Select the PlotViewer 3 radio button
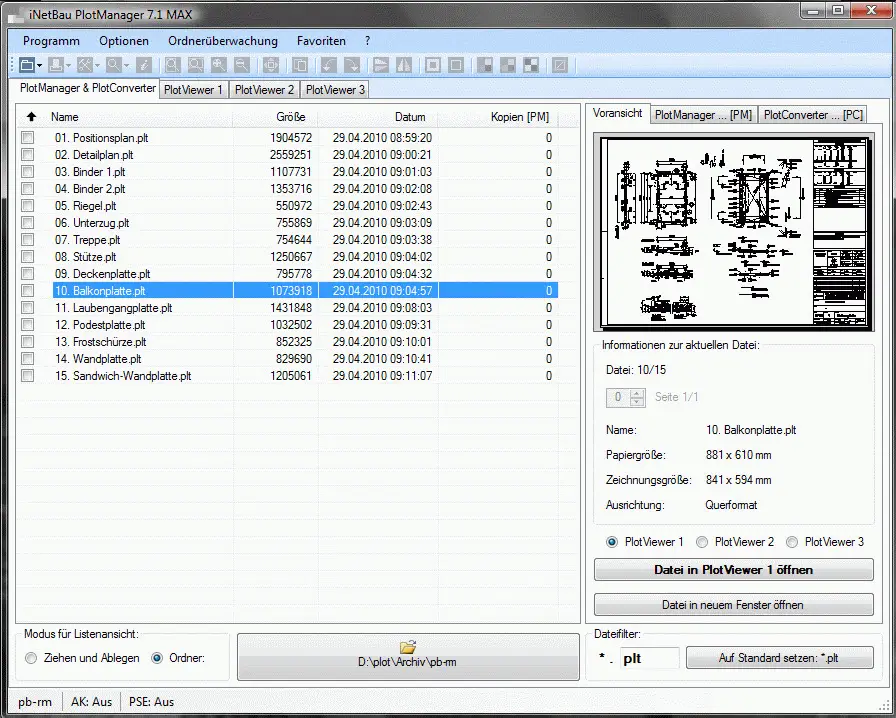Image resolution: width=896 pixels, height=718 pixels. point(791,542)
